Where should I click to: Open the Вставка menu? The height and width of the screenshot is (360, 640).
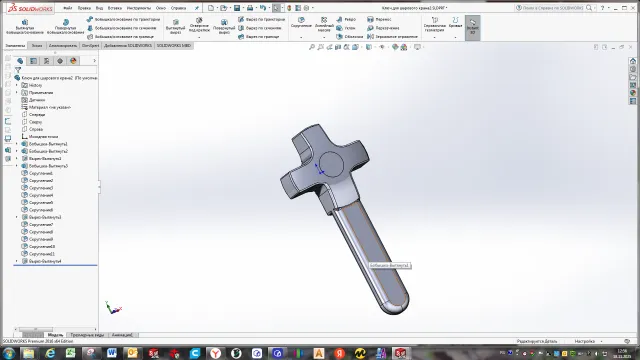[x=115, y=8]
